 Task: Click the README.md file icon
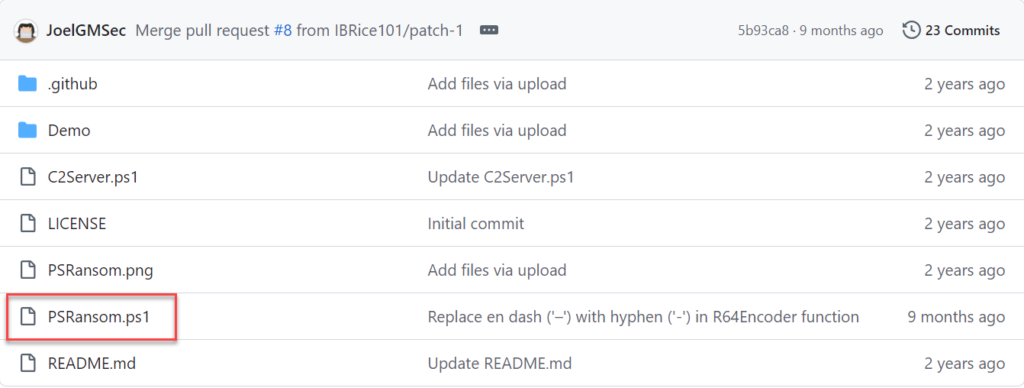27,363
